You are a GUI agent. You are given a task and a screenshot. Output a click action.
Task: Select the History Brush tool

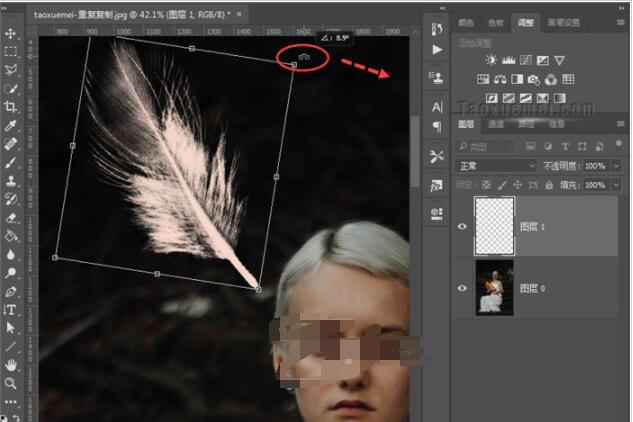10,199
